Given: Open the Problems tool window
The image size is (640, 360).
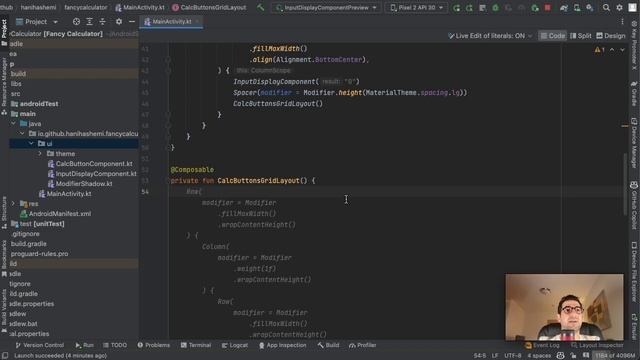Looking at the screenshot, I should [x=153, y=345].
